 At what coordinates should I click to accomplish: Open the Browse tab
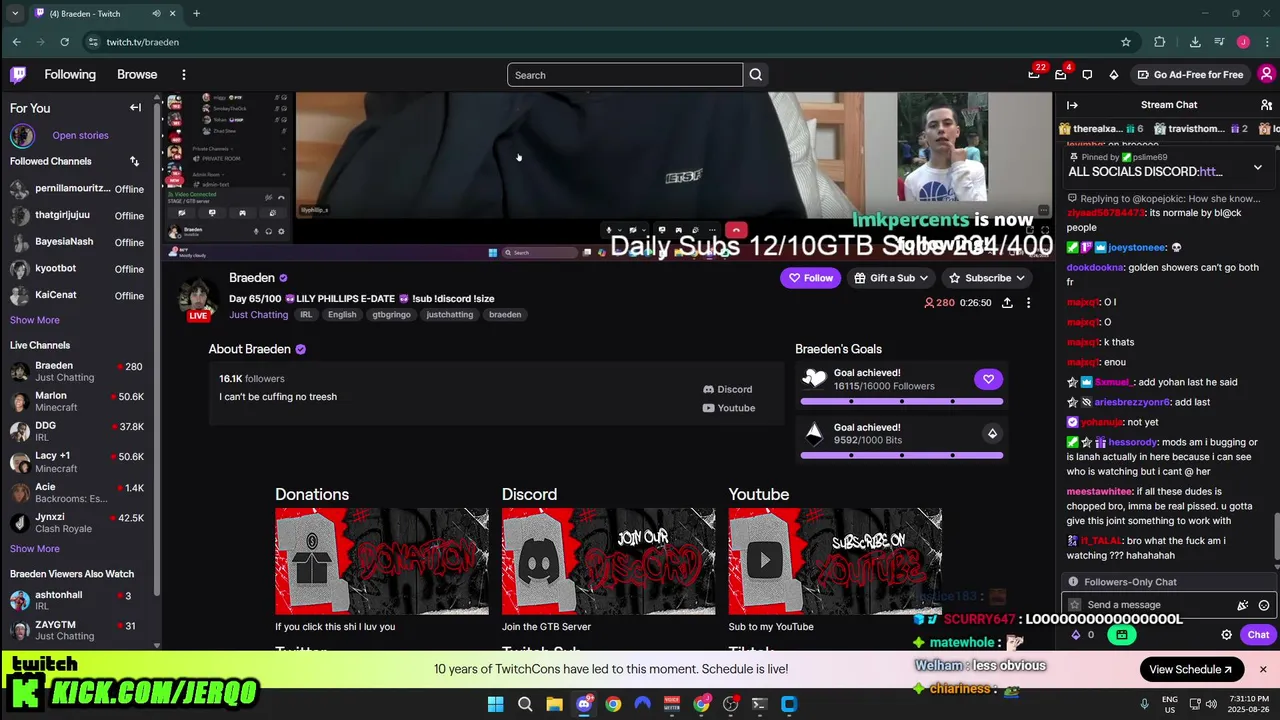[x=137, y=75]
